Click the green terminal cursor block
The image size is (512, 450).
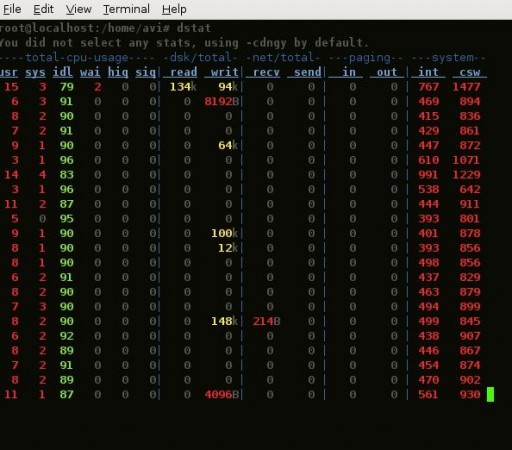(x=490, y=394)
